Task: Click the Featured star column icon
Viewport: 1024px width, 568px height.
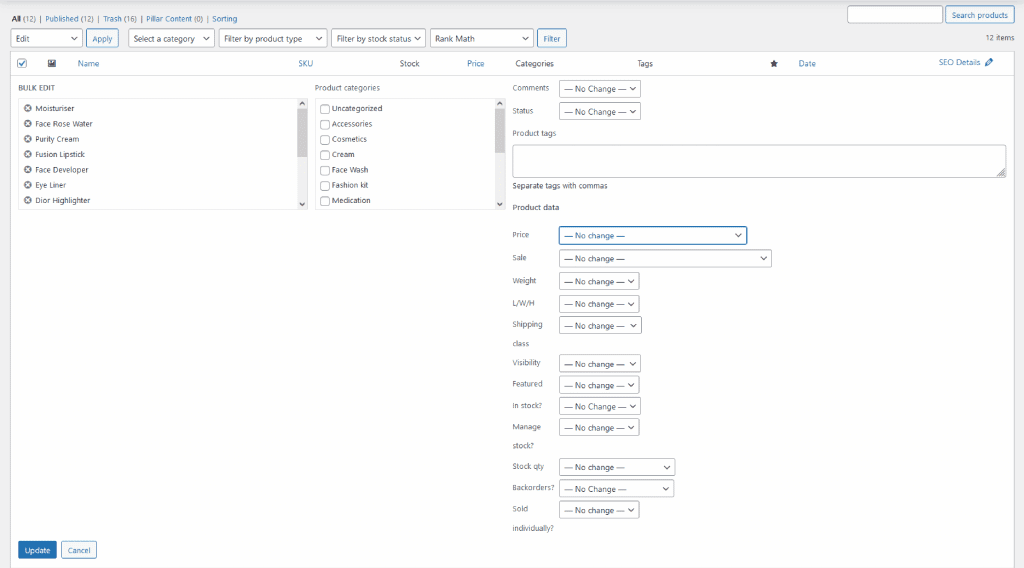Action: 774,63
